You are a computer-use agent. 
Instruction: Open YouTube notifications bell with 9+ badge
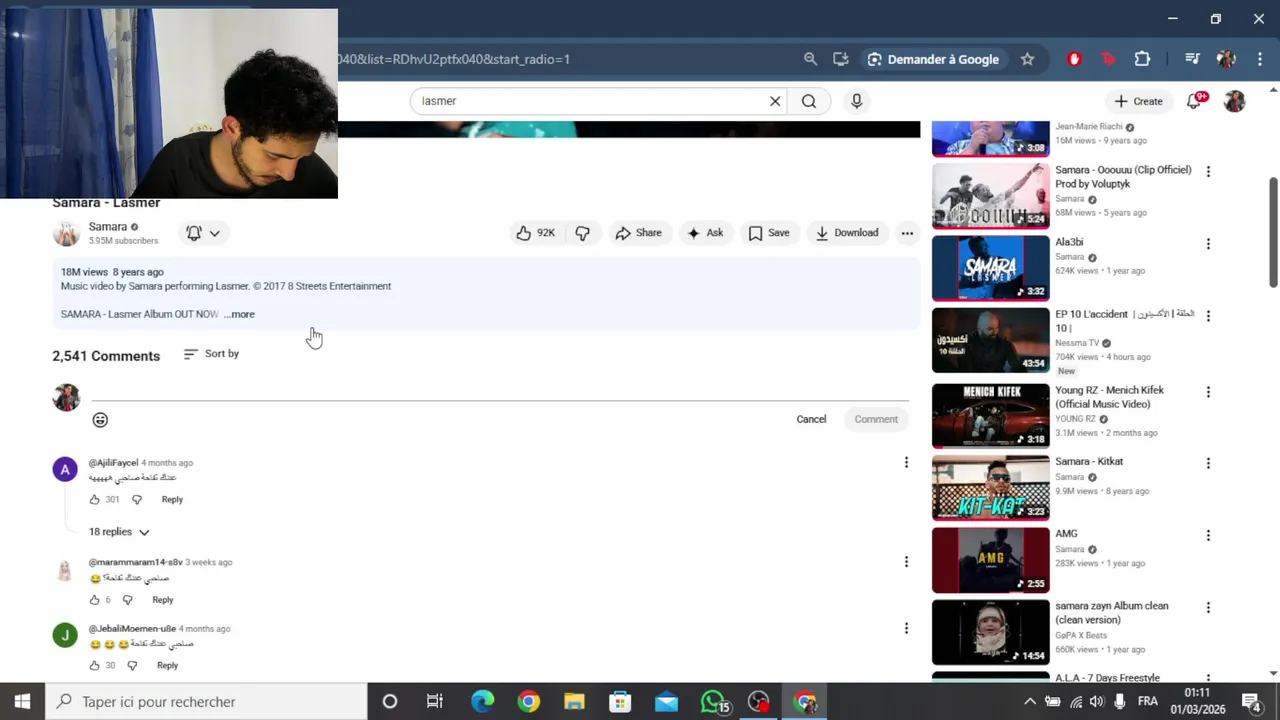[x=1194, y=101]
